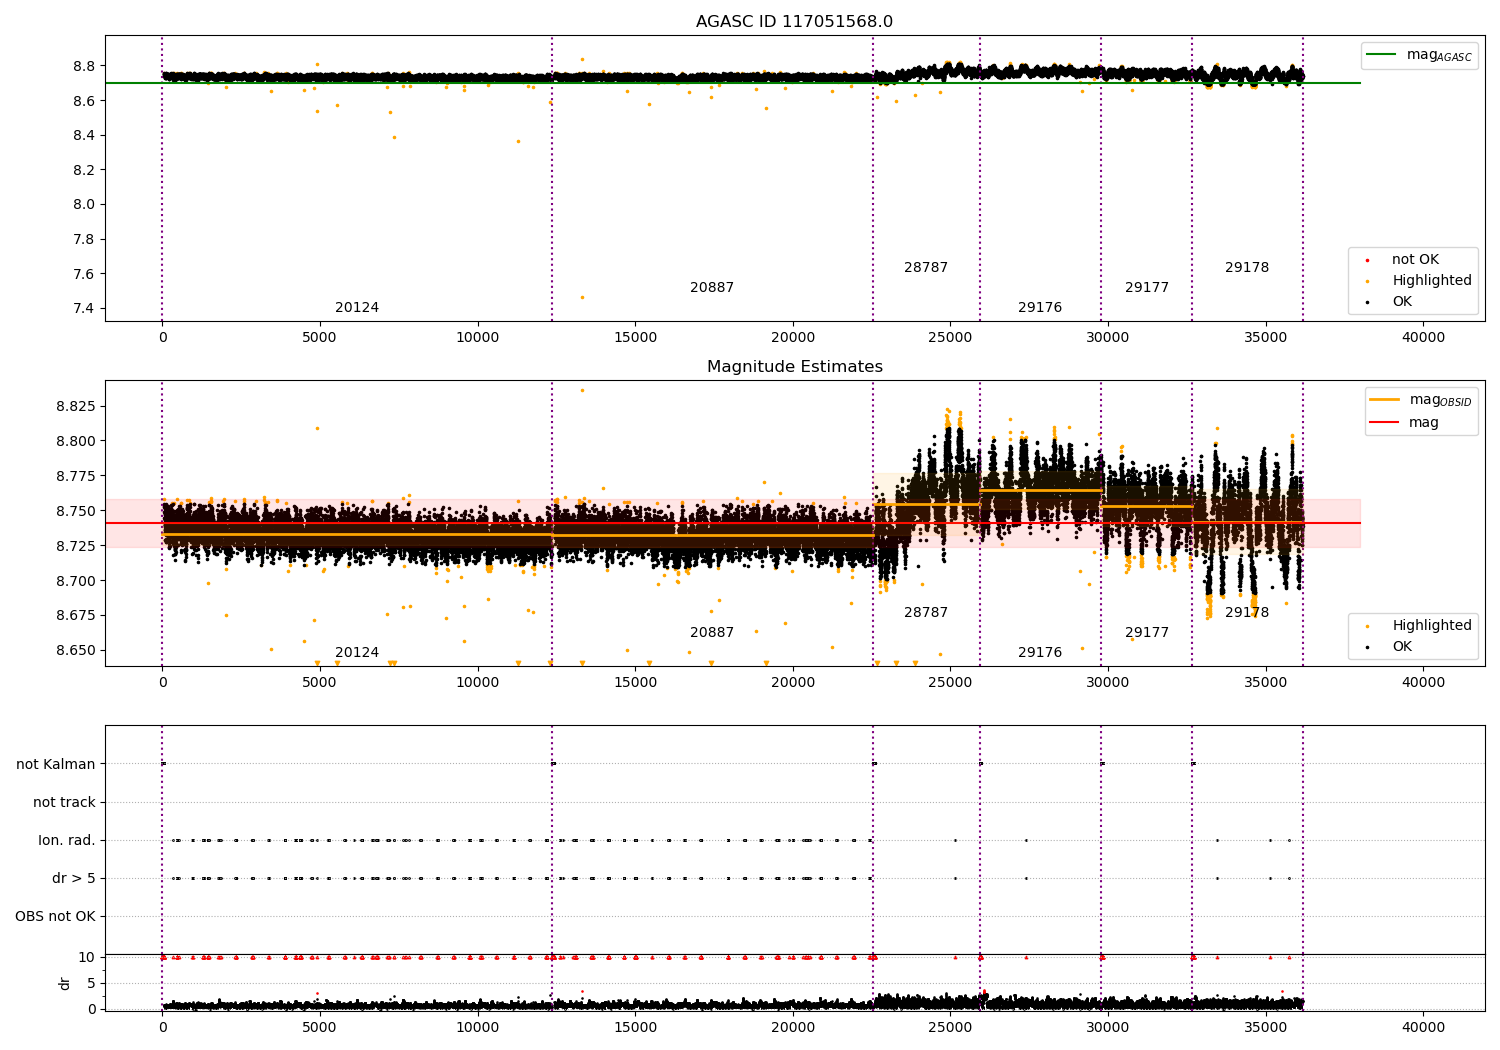Click the 'not Kalman' row label

click(56, 764)
